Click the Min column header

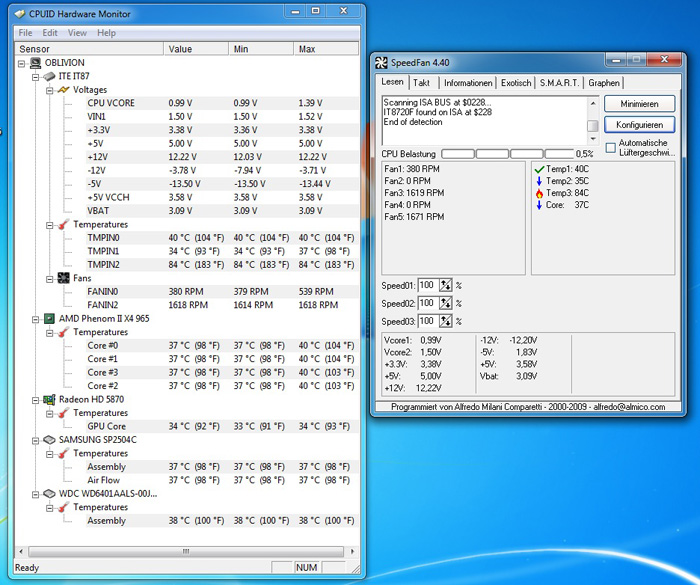tap(262, 49)
